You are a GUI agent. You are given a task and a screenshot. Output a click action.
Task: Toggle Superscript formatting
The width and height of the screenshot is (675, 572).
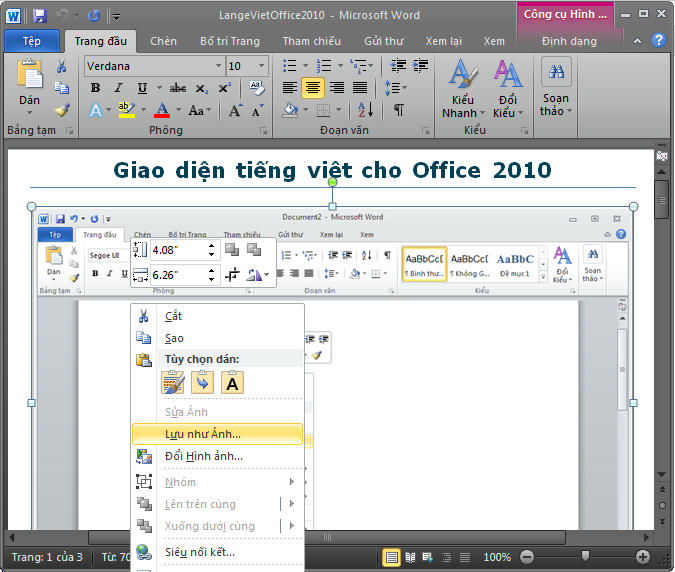pyautogui.click(x=224, y=88)
